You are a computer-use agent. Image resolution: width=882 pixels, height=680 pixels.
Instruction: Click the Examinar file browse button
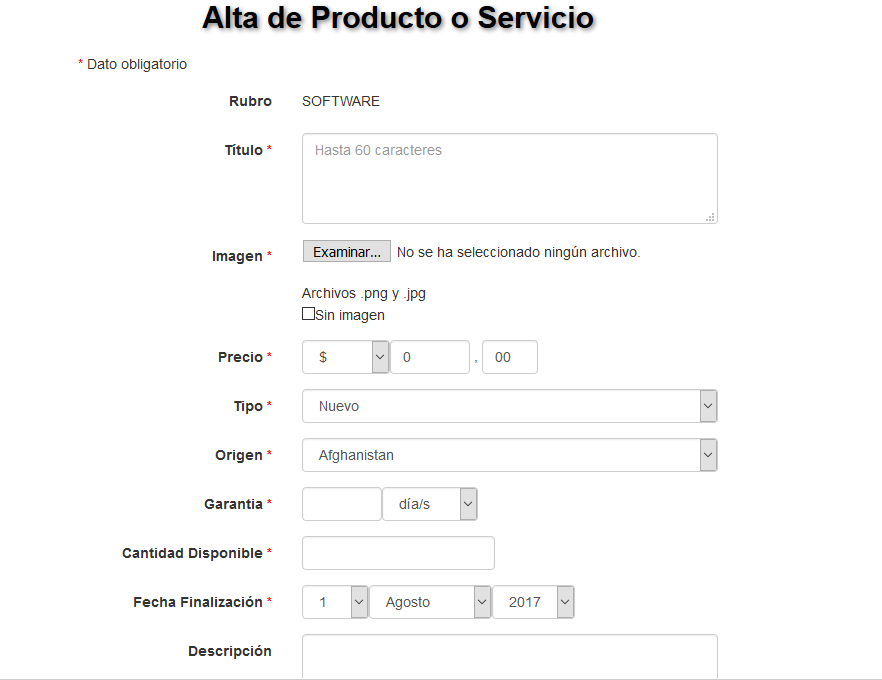coord(346,251)
